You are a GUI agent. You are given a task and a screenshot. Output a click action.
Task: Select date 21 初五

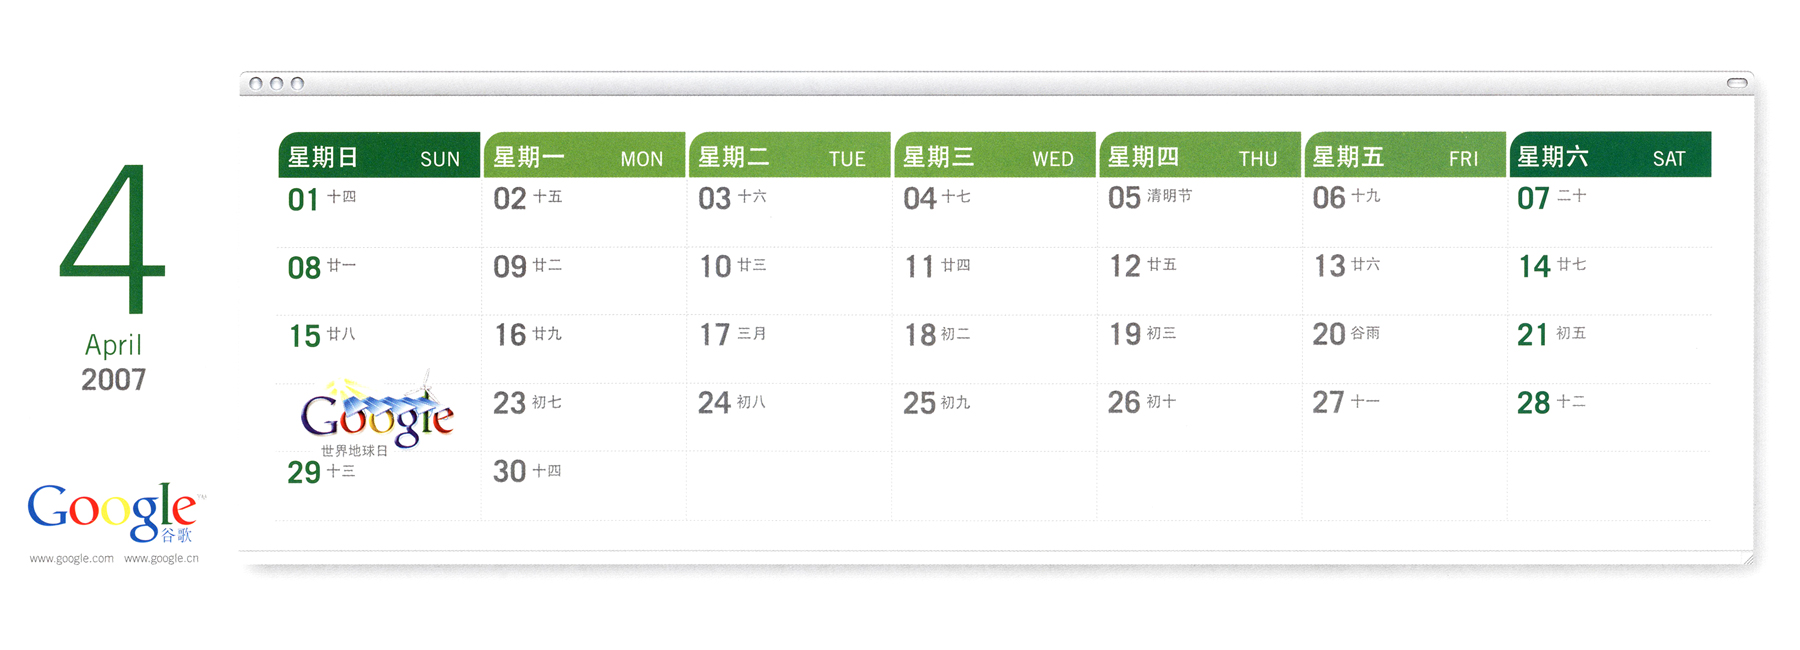1552,333
